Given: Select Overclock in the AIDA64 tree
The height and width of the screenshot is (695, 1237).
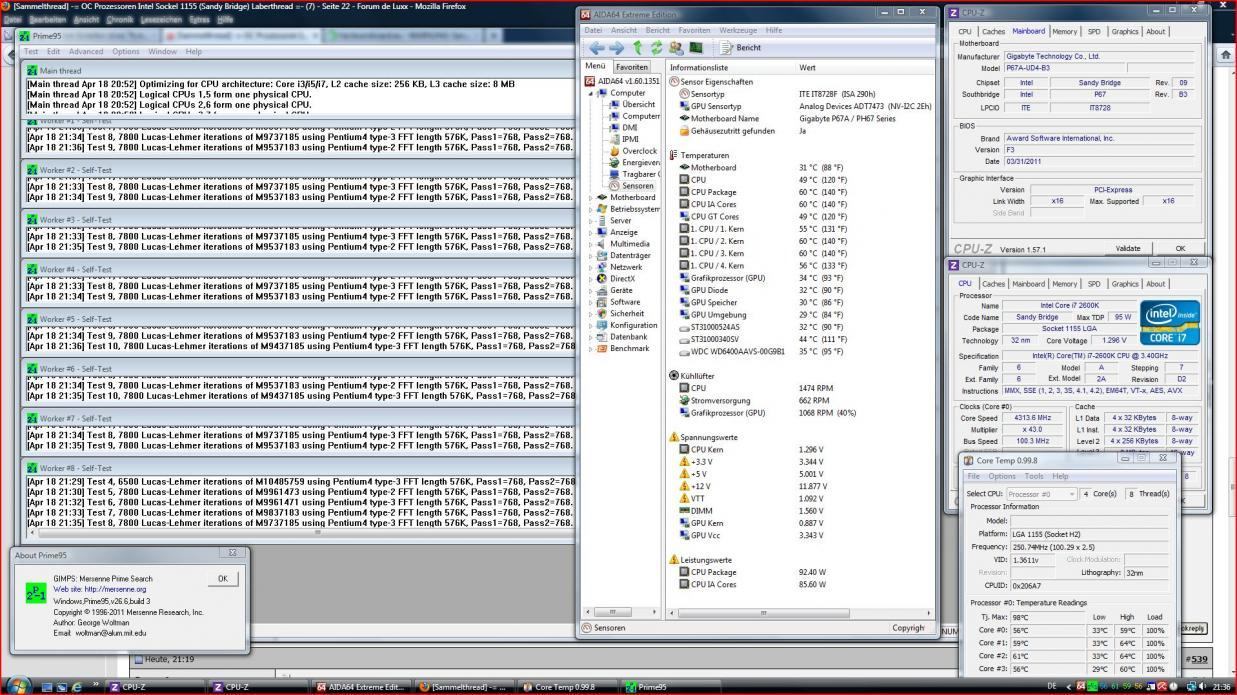Looking at the screenshot, I should [x=639, y=151].
